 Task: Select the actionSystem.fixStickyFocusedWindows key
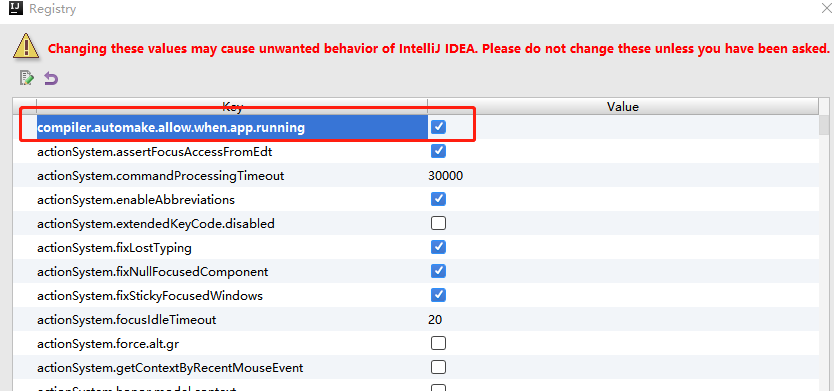[150, 296]
